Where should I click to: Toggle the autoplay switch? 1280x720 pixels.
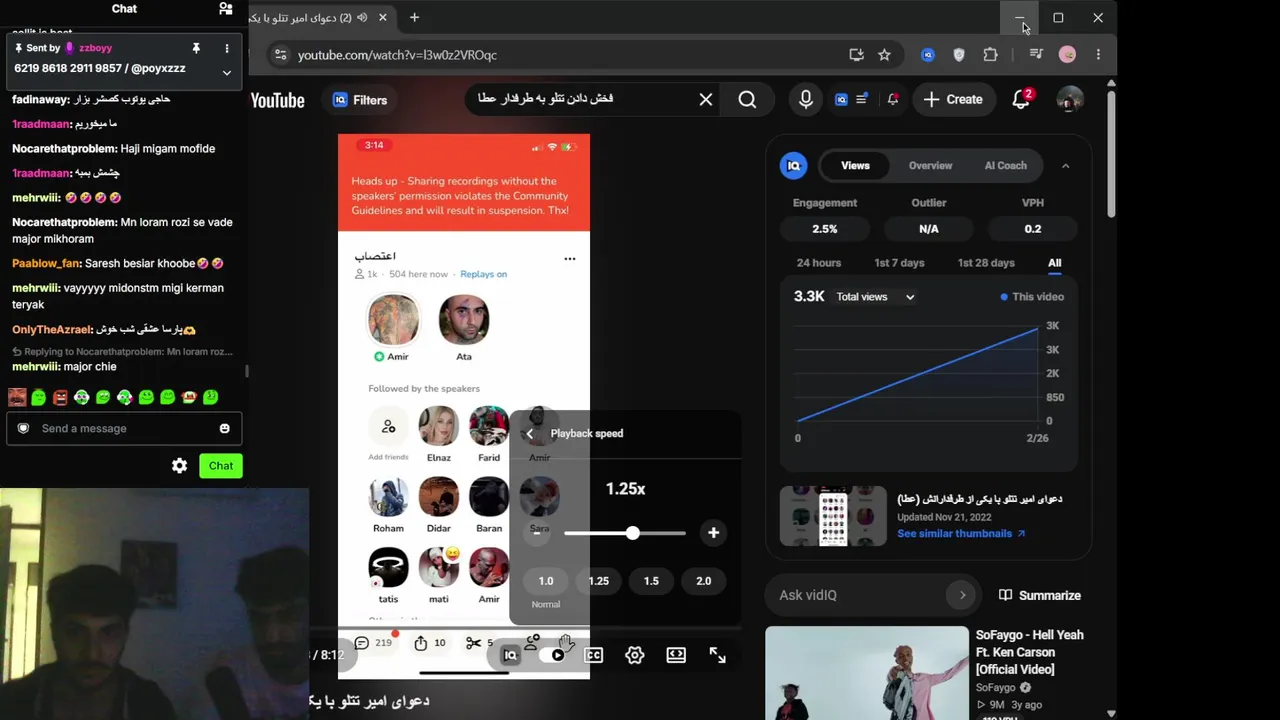[553, 656]
